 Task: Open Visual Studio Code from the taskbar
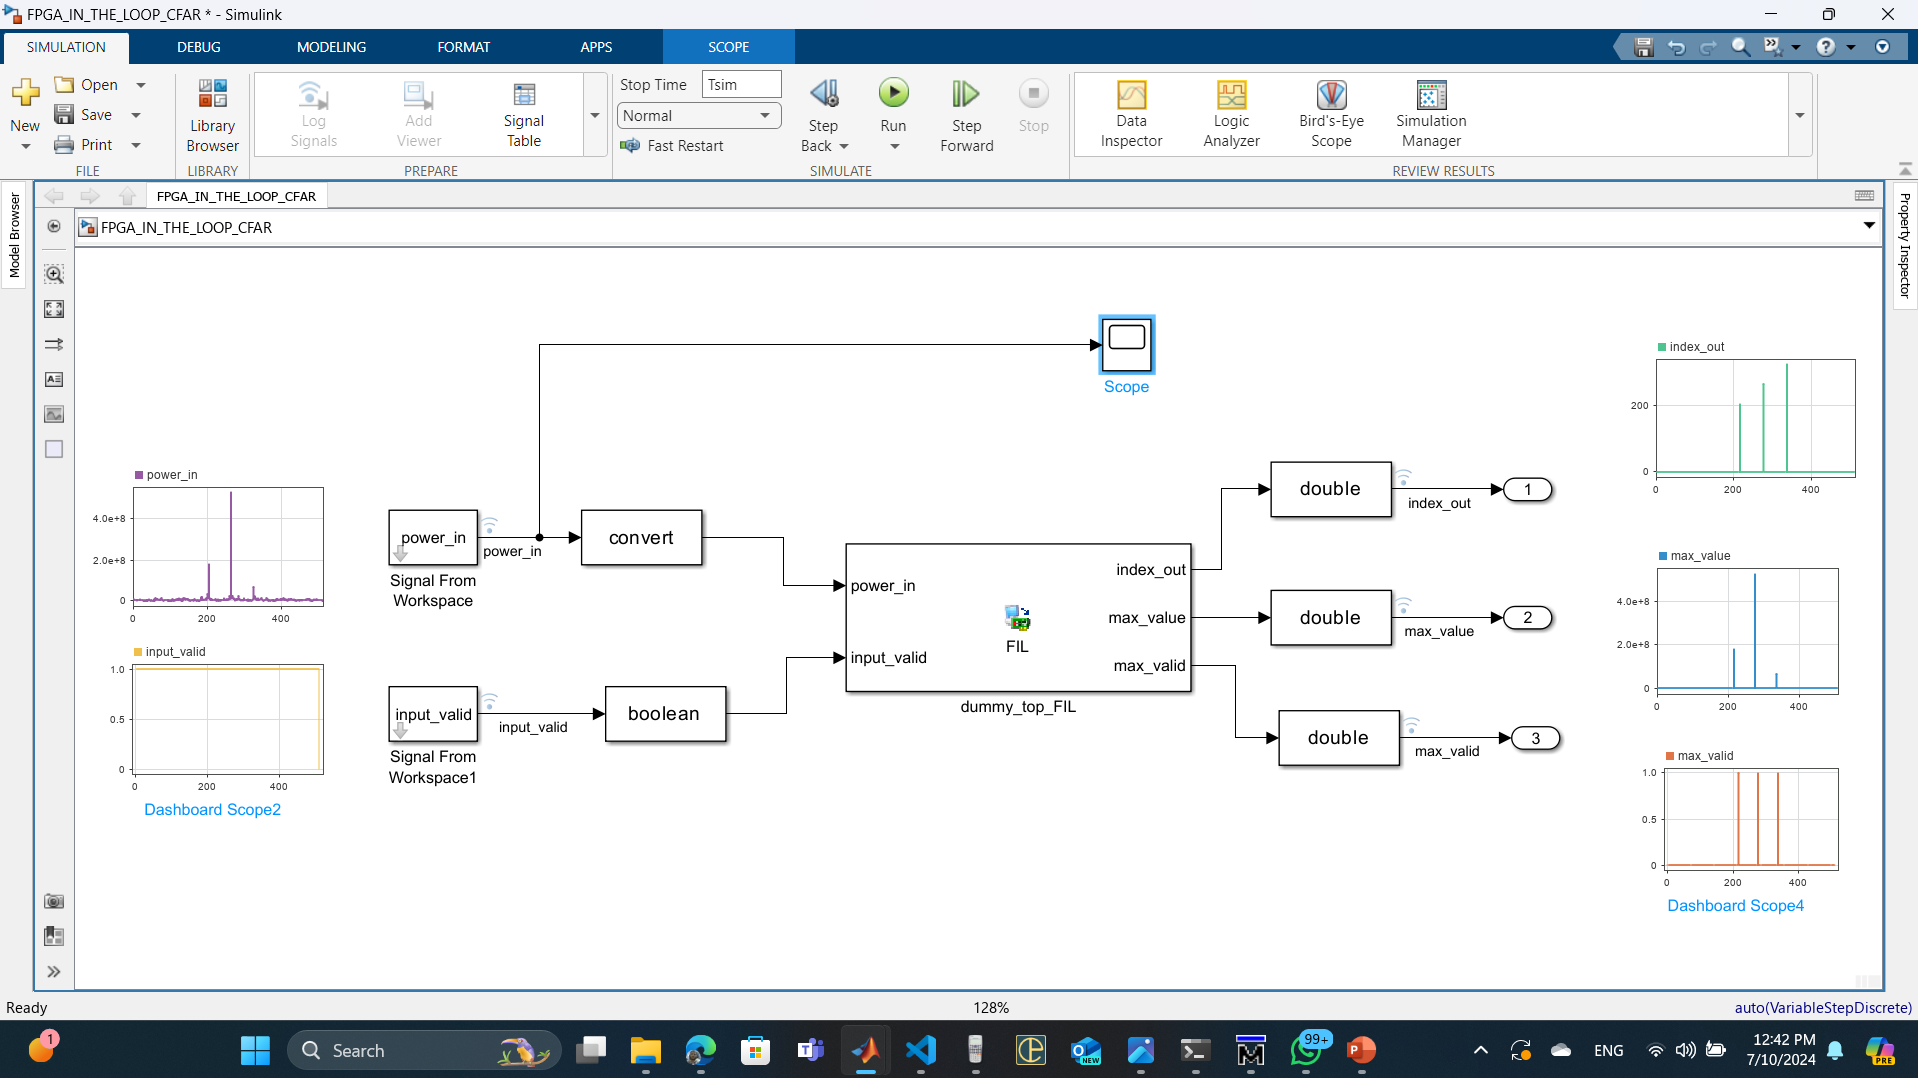[920, 1050]
